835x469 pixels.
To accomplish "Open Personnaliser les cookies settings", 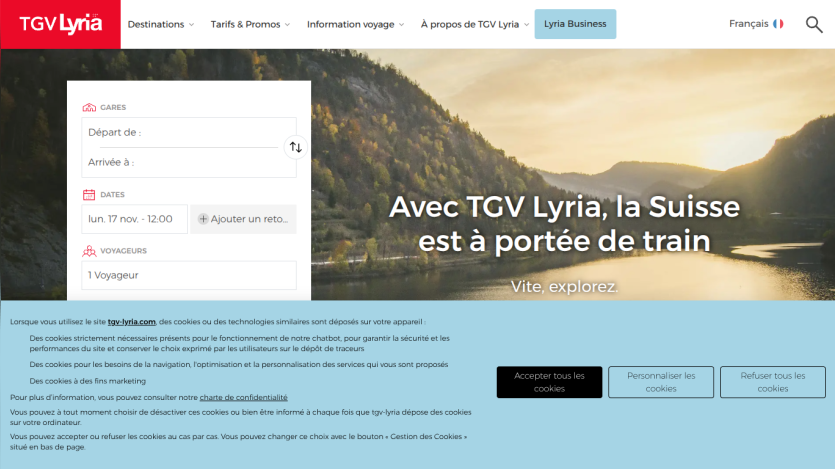I will (661, 382).
